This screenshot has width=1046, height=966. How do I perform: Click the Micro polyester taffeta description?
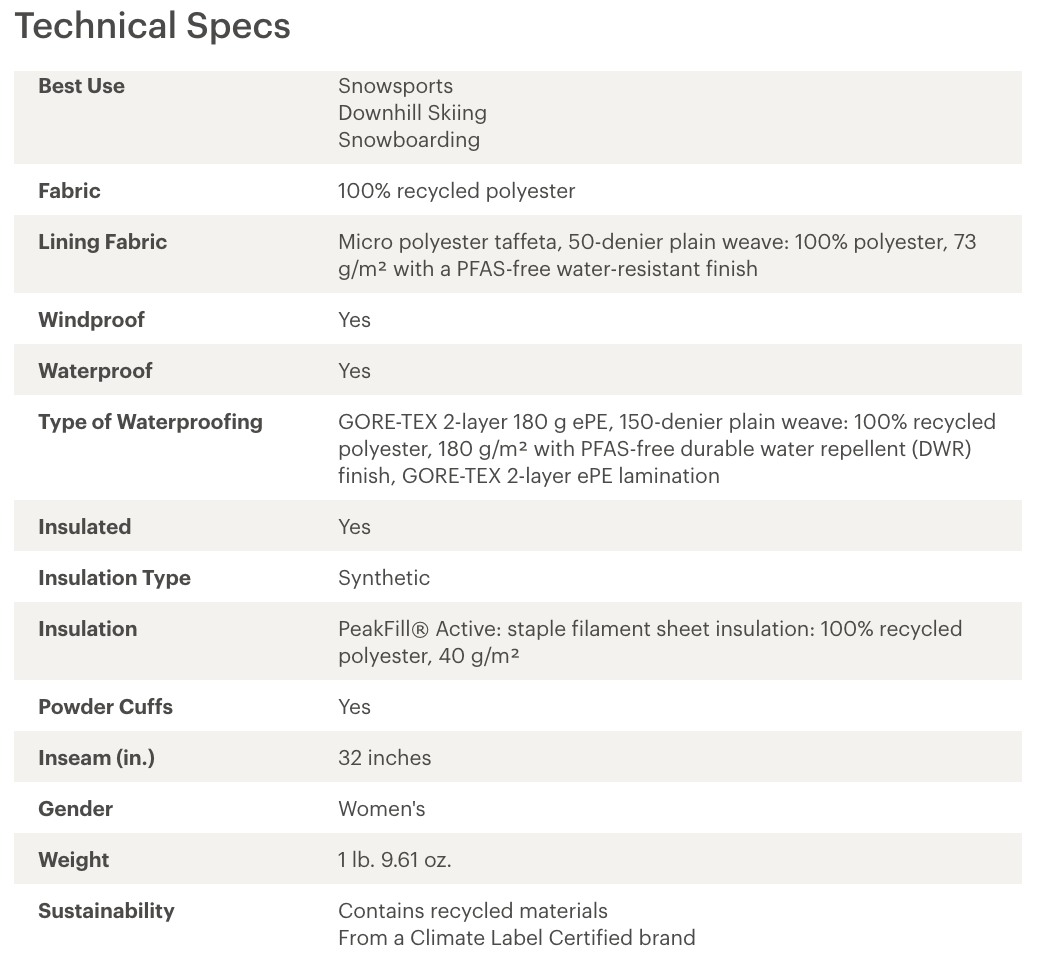[657, 256]
